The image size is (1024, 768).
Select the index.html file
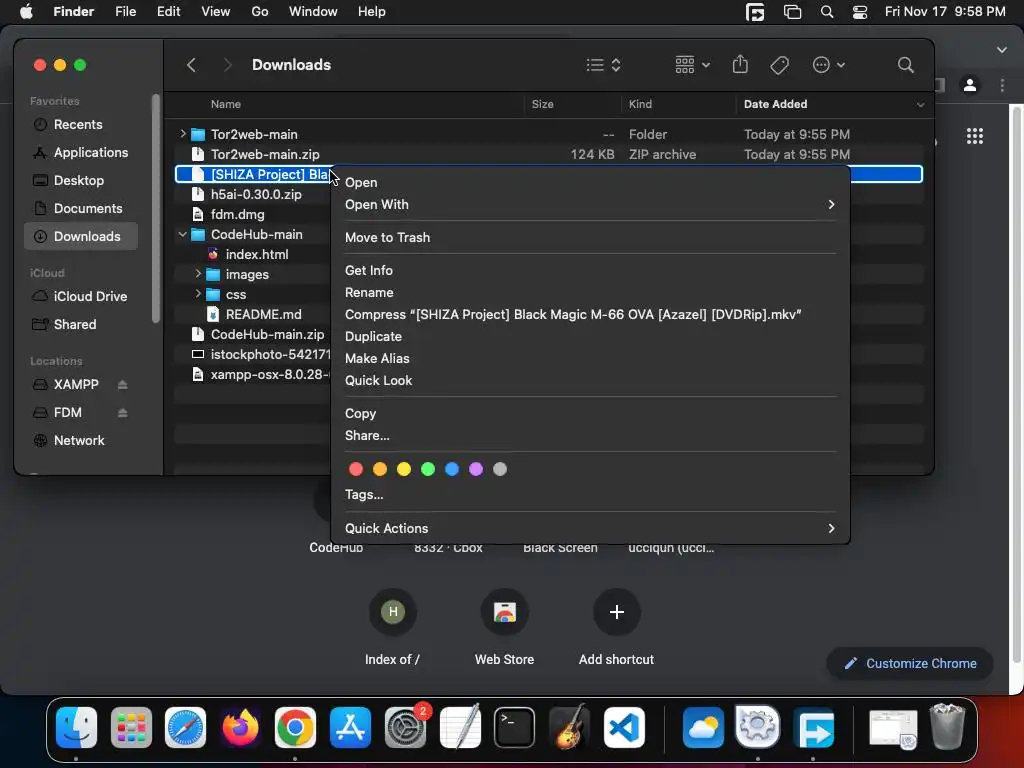click(257, 255)
